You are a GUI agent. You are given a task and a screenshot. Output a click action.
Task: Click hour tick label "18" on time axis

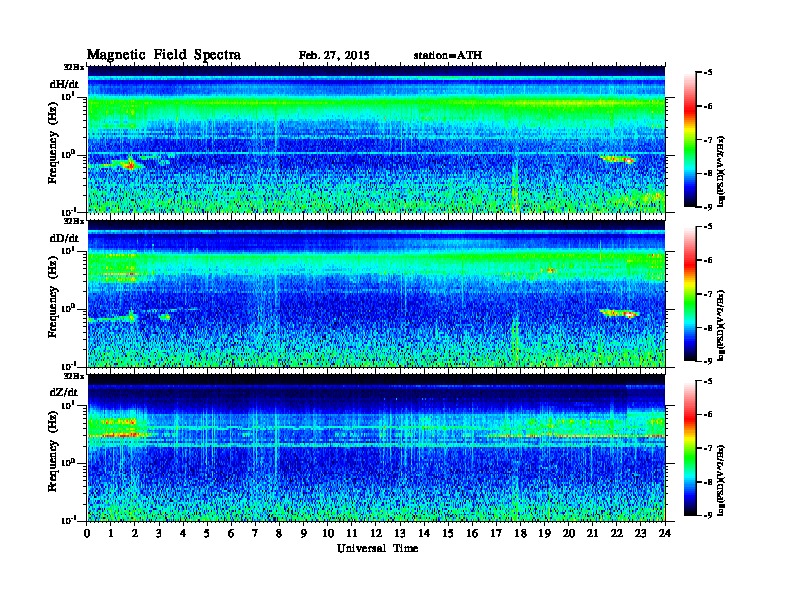520,533
